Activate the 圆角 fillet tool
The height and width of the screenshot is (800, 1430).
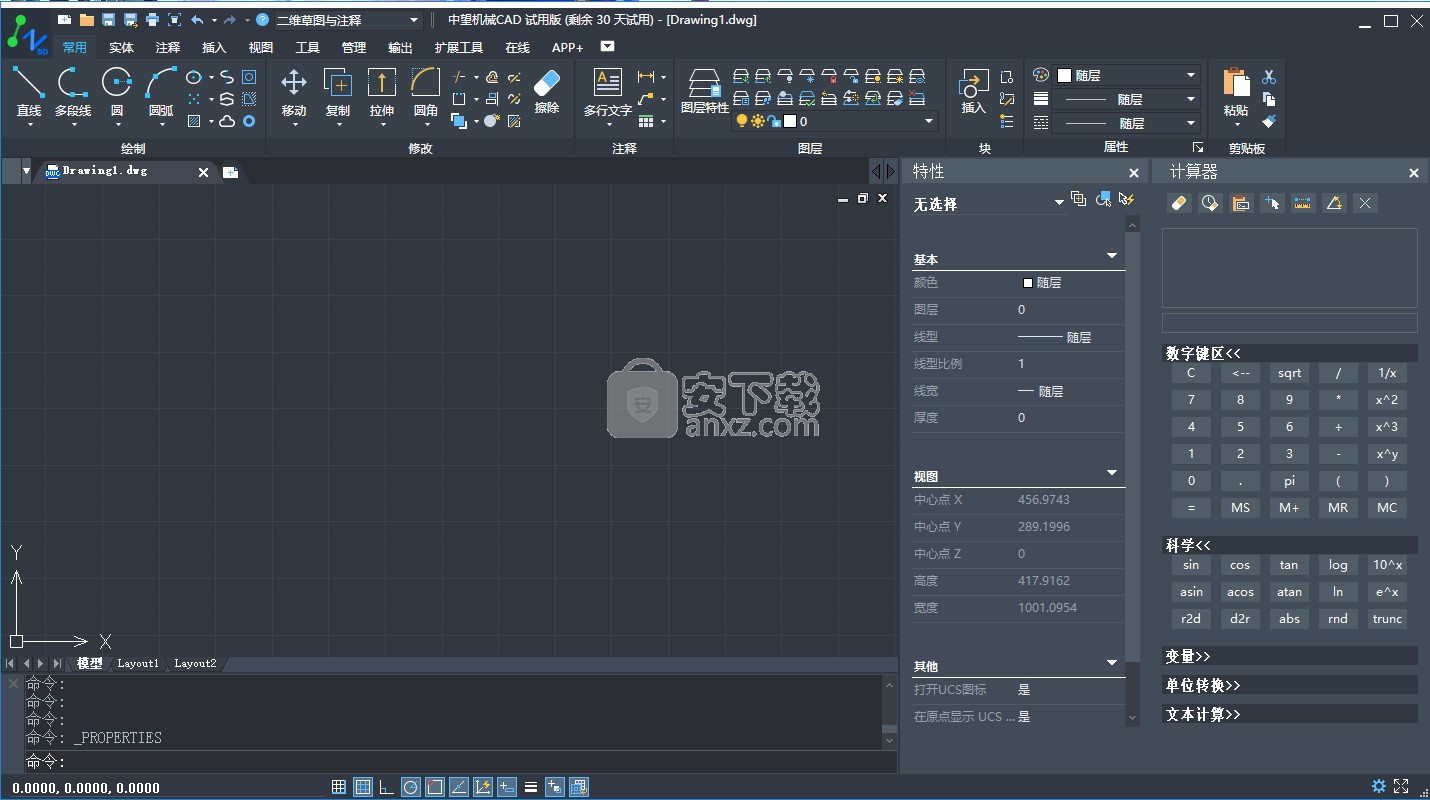click(x=426, y=92)
